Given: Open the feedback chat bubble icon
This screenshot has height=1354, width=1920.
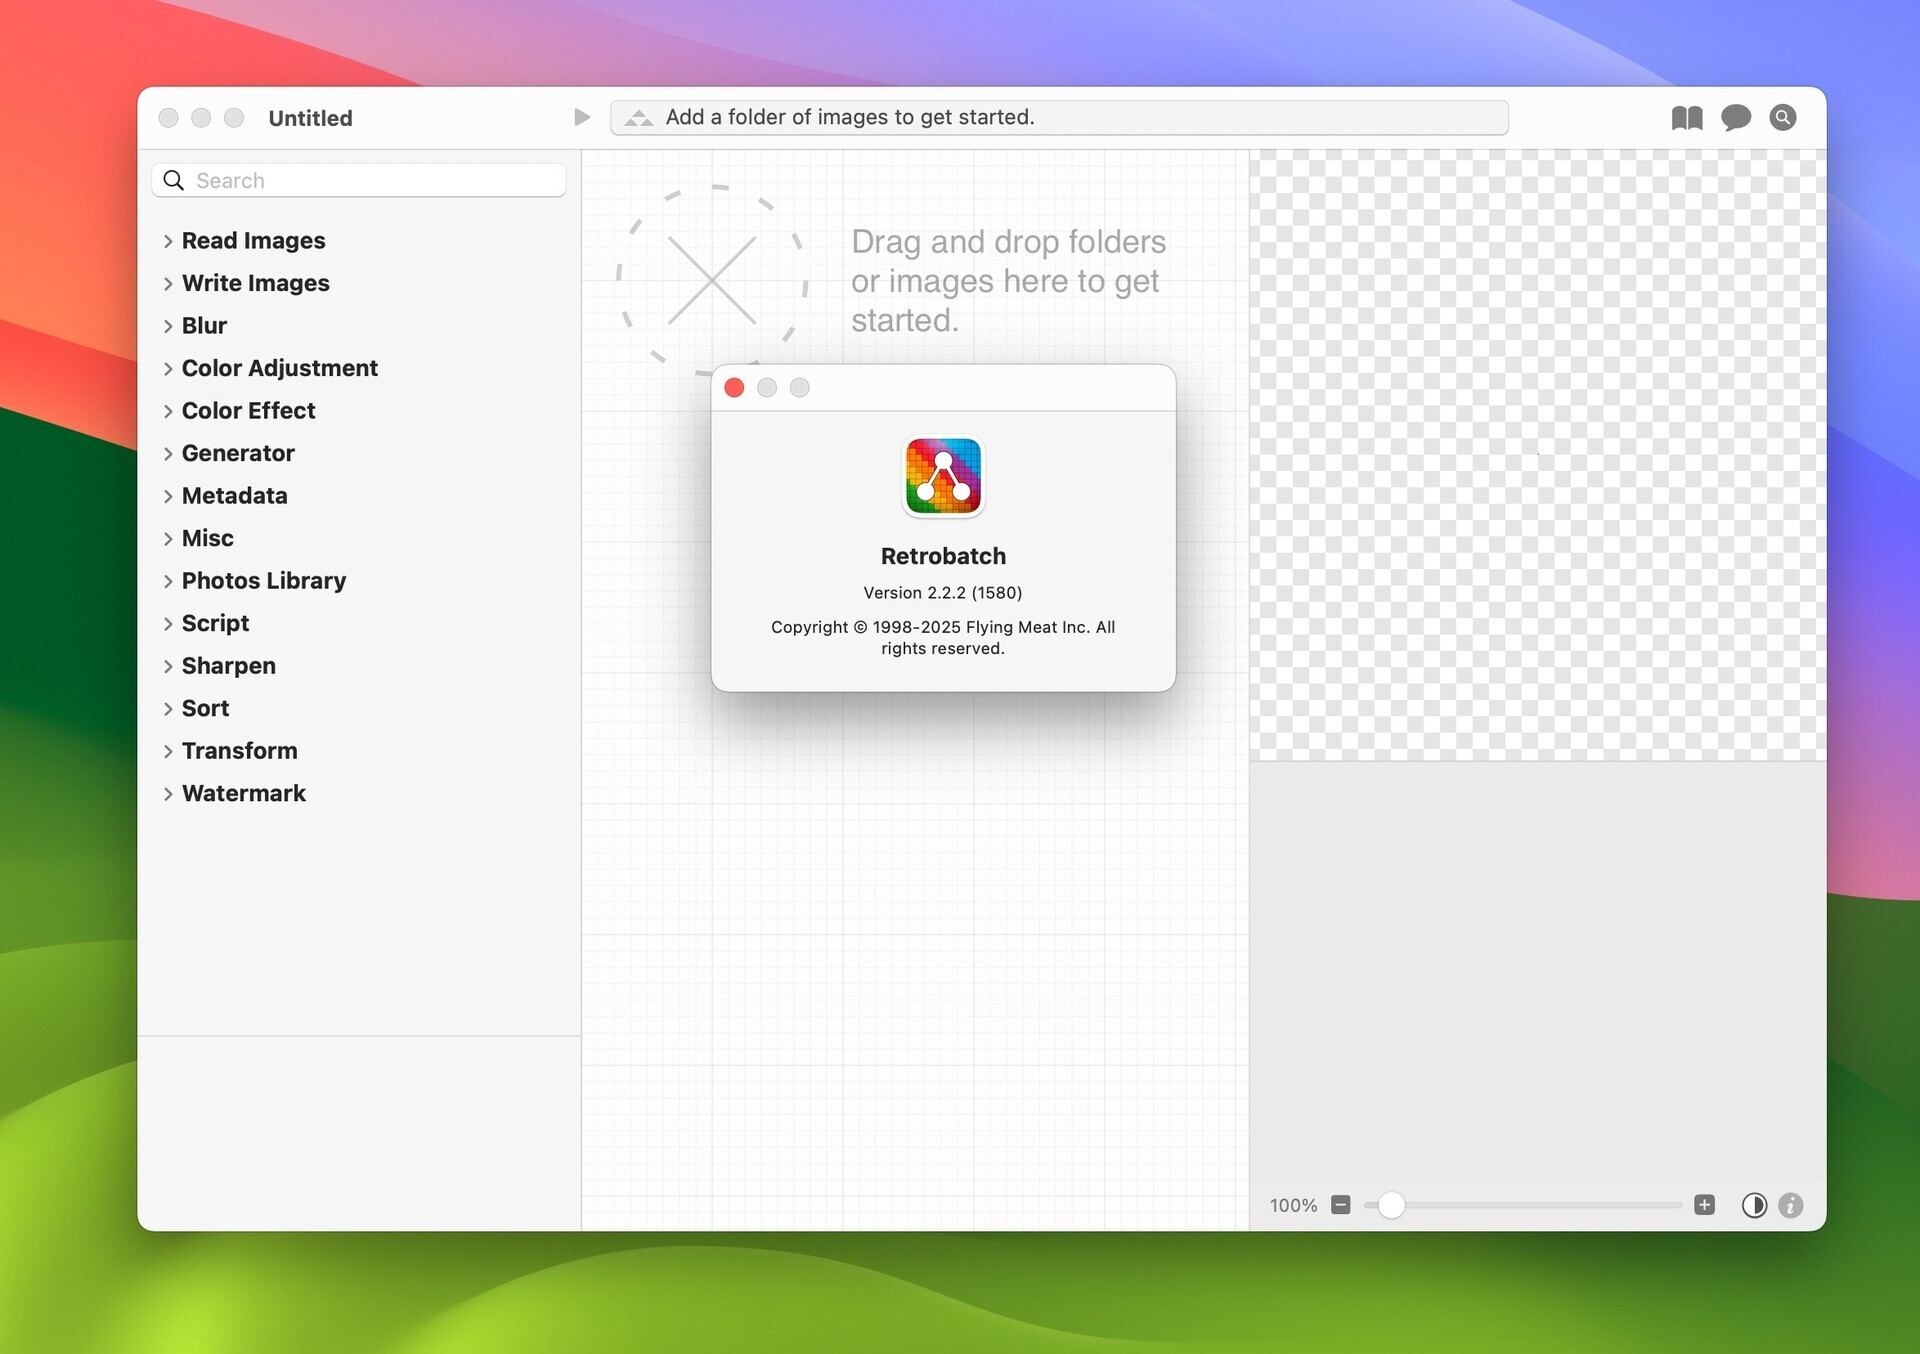Looking at the screenshot, I should [1736, 117].
